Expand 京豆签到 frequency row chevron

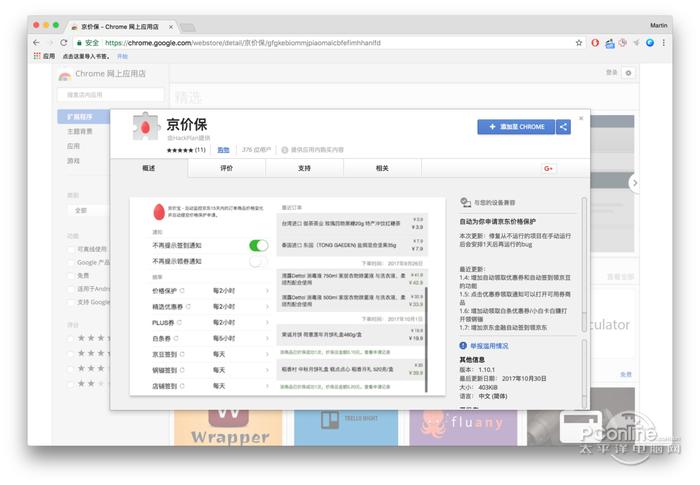pos(267,354)
